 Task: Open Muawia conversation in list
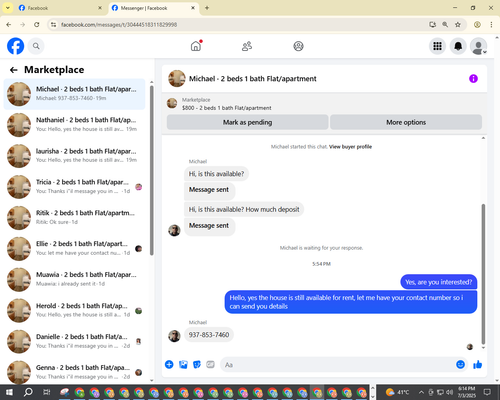[74, 279]
